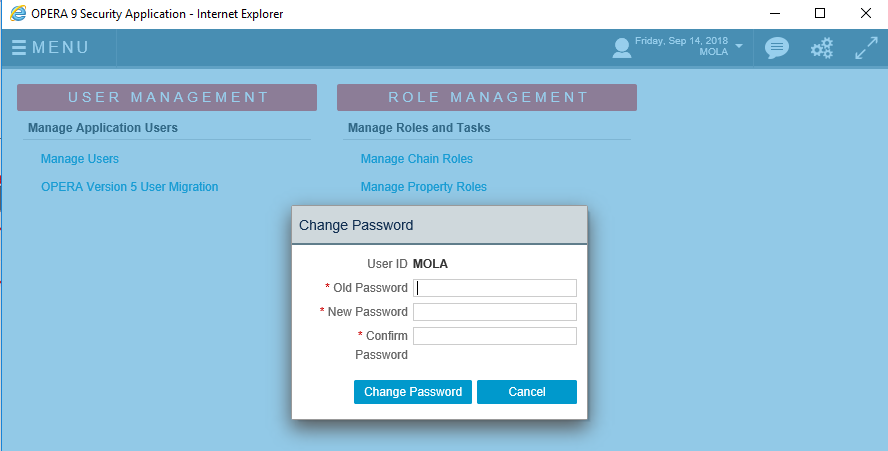Select the USER MANAGEMENT header
The width and height of the screenshot is (888, 451).
(167, 97)
